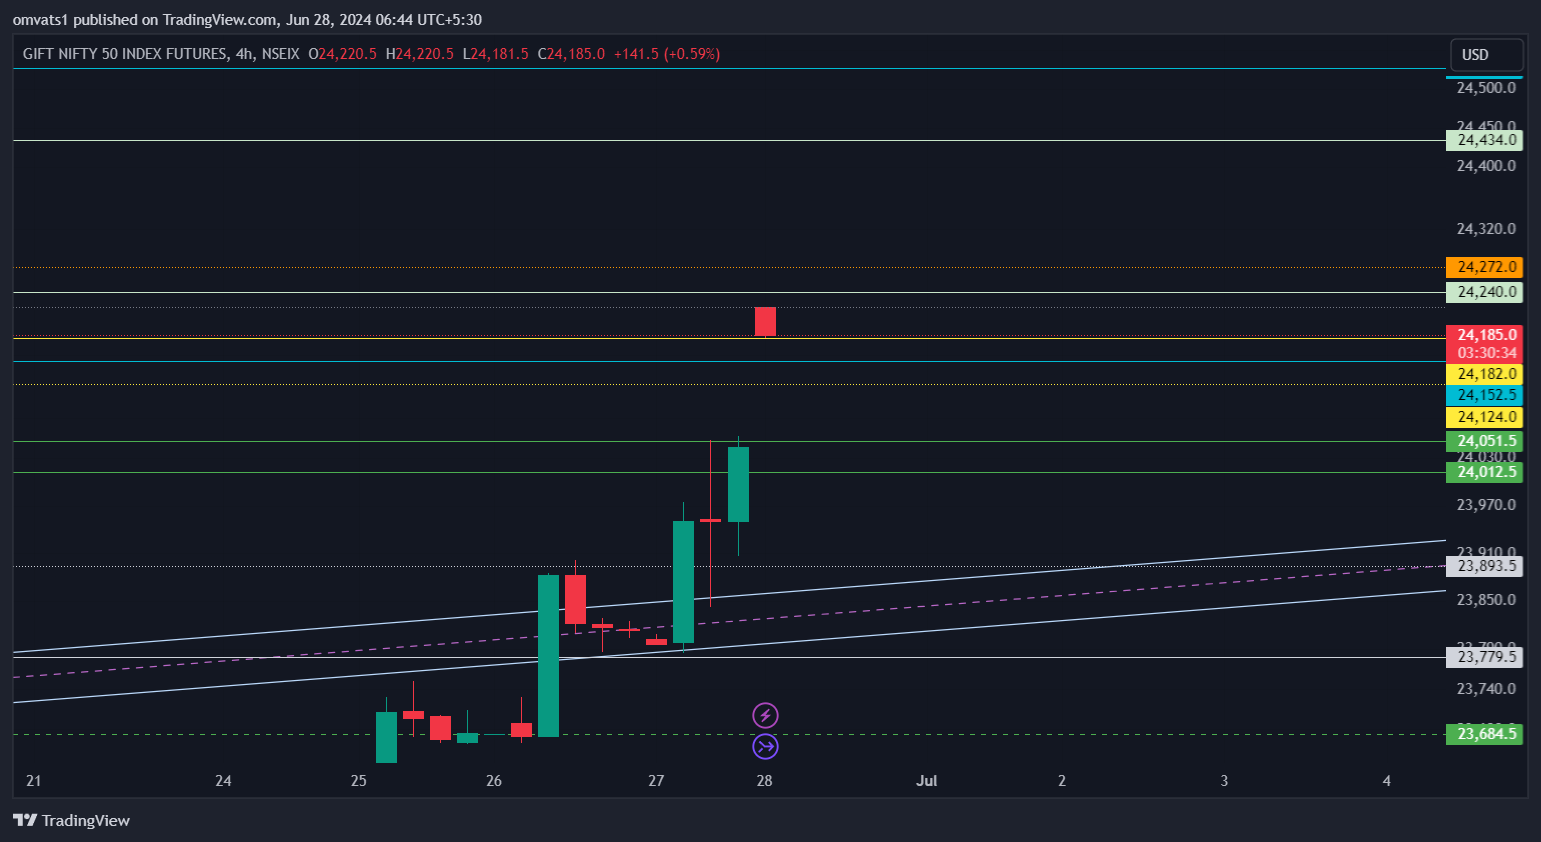
Task: Click the purple lightning bolt event icon
Action: 765,715
